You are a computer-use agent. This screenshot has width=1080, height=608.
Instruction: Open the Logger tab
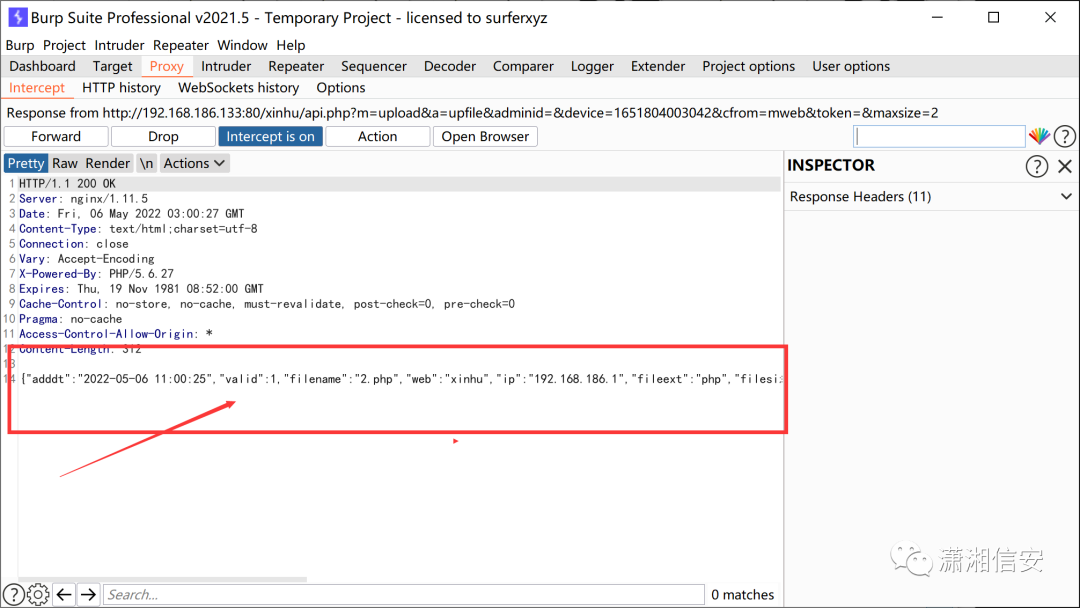click(x=592, y=66)
